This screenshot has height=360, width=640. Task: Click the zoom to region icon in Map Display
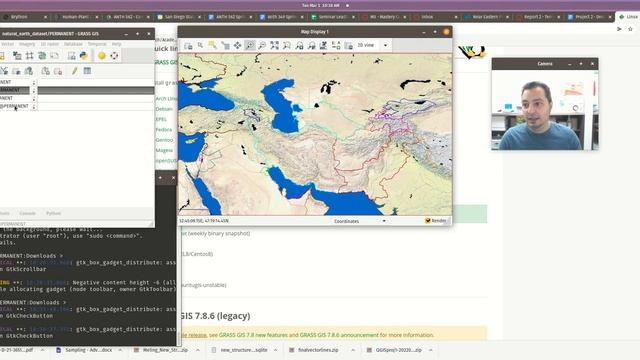(287, 46)
